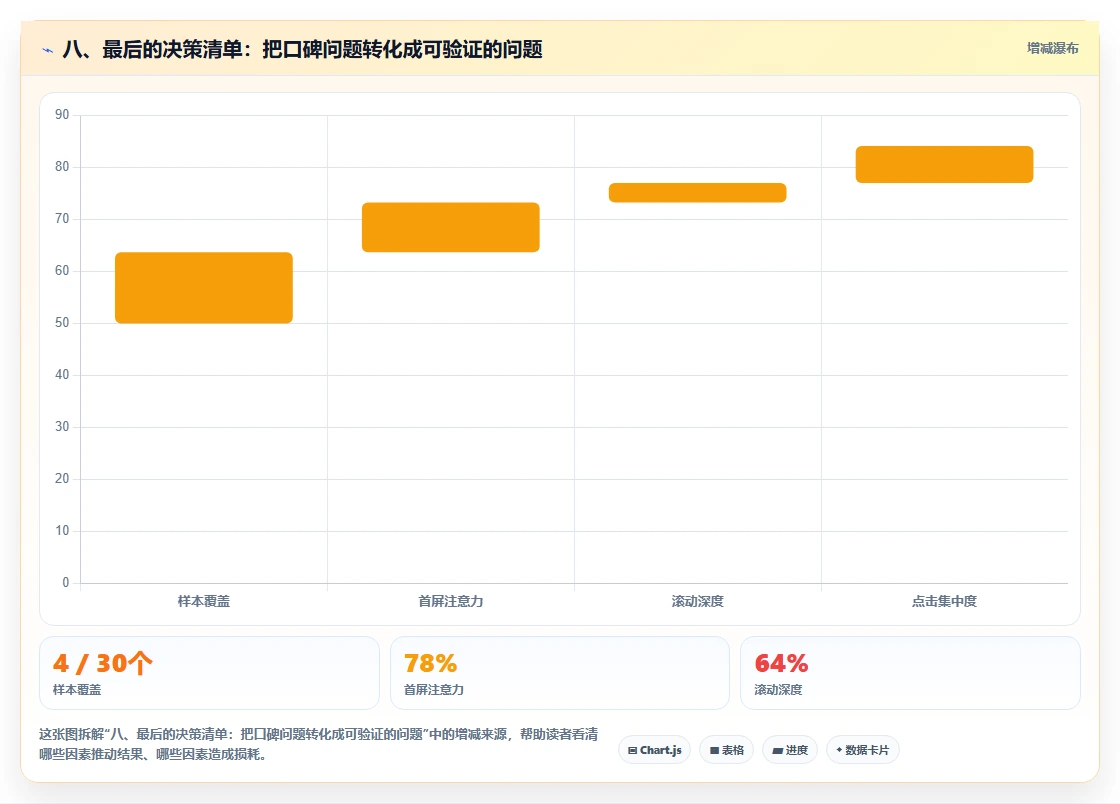
Task: Click the bar icon in the 进度 chip
Action: (778, 750)
